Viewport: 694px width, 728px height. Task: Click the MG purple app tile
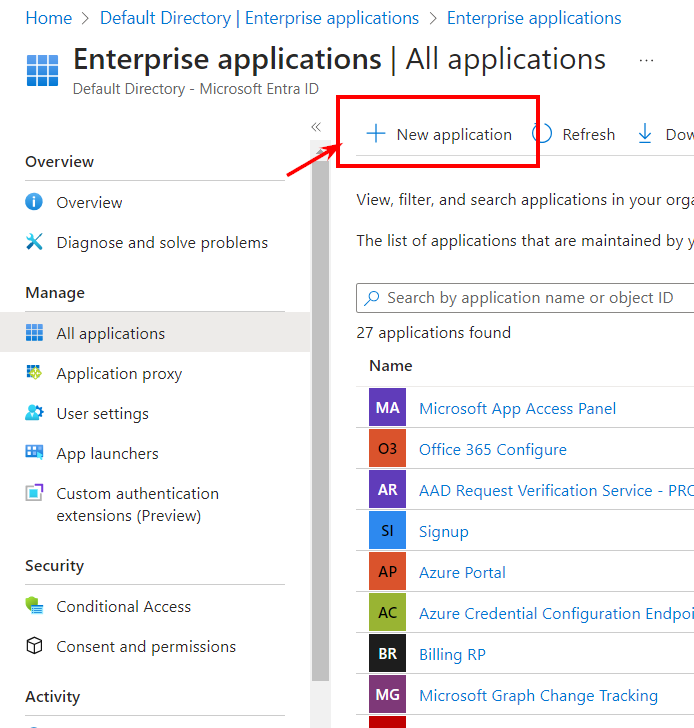click(387, 694)
